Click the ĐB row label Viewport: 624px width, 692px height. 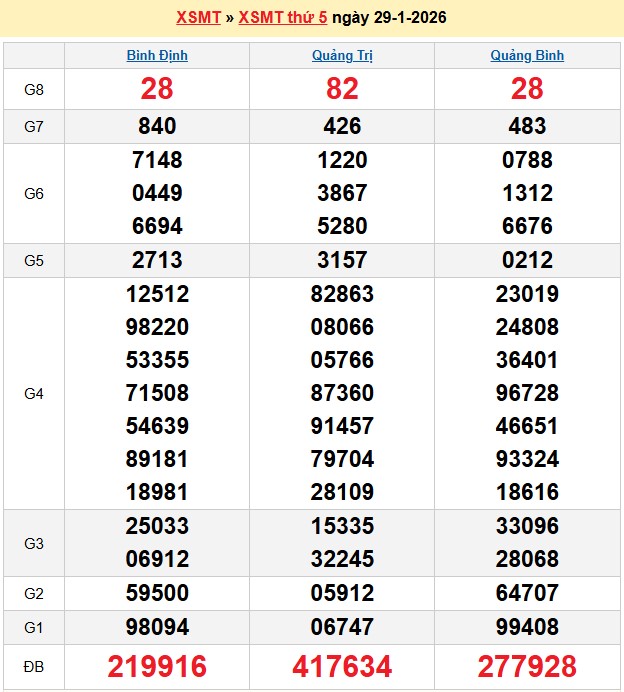pos(34,665)
